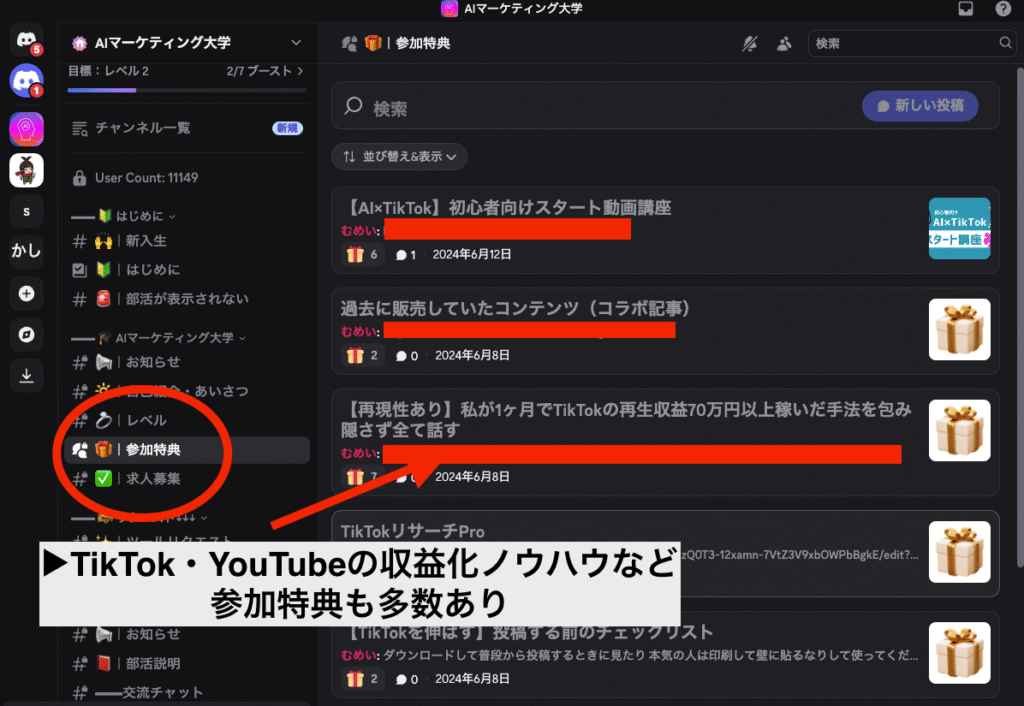This screenshot has width=1024, height=706.
Task: Open the かし server
Action: [x=26, y=251]
